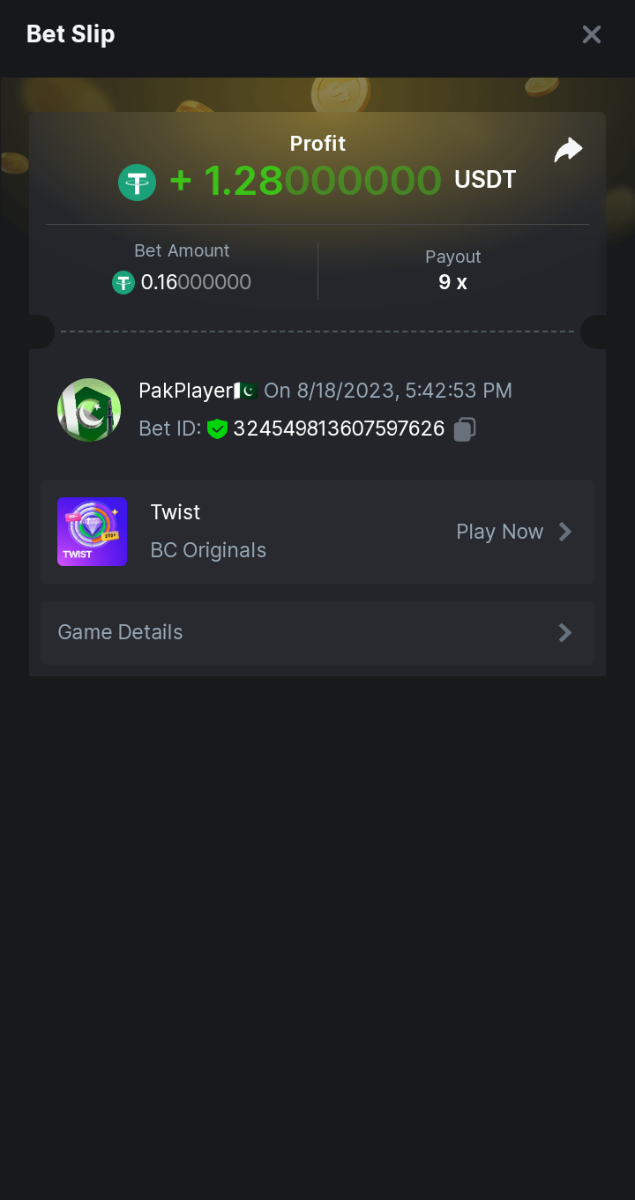
Task: Copy the Bet ID with copy icon
Action: [464, 429]
